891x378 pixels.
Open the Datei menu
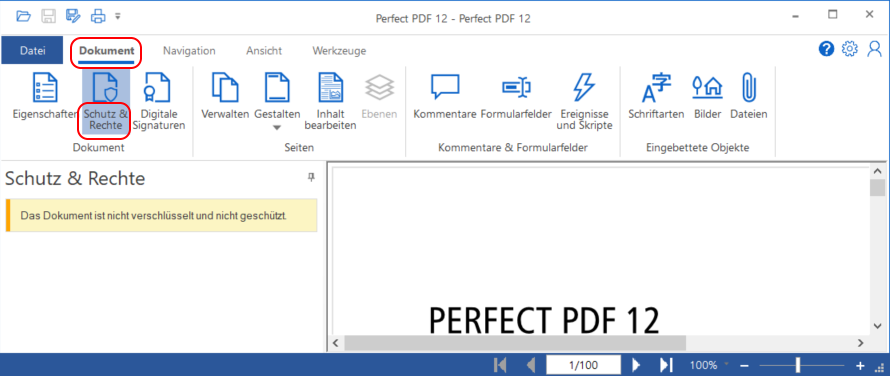[x=32, y=51]
